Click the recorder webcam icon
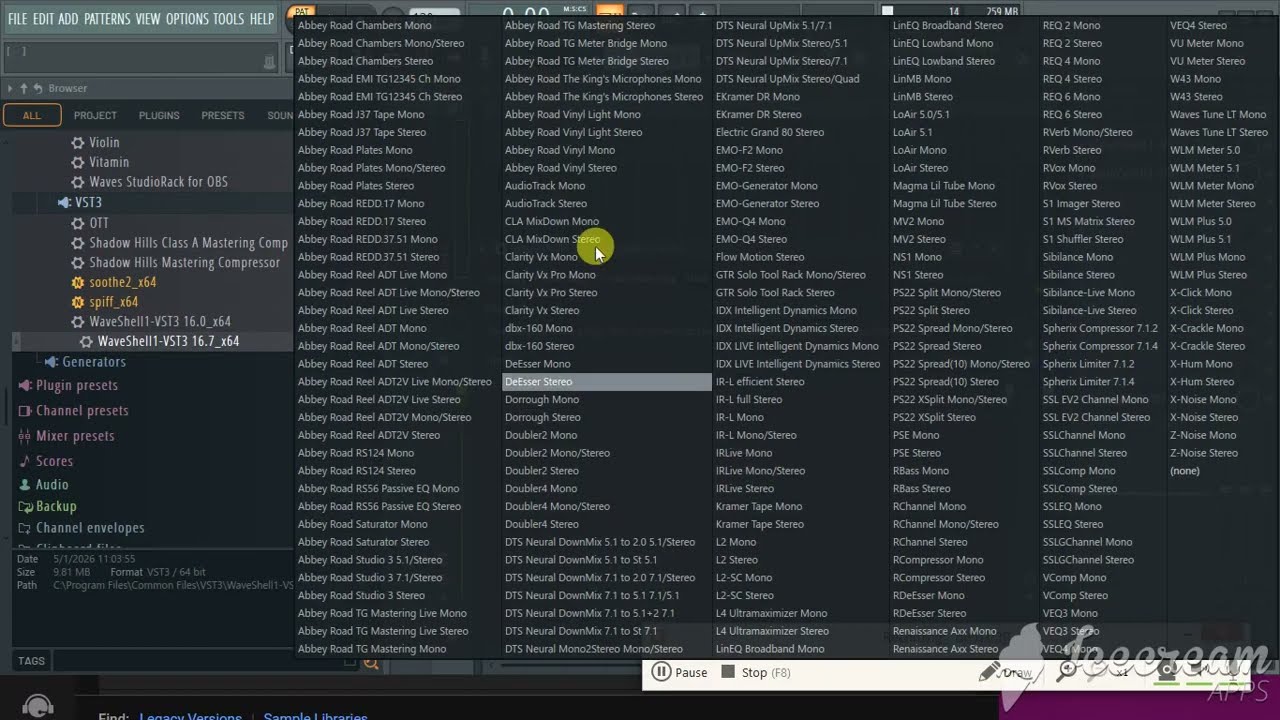This screenshot has width=1280, height=720. (1167, 672)
